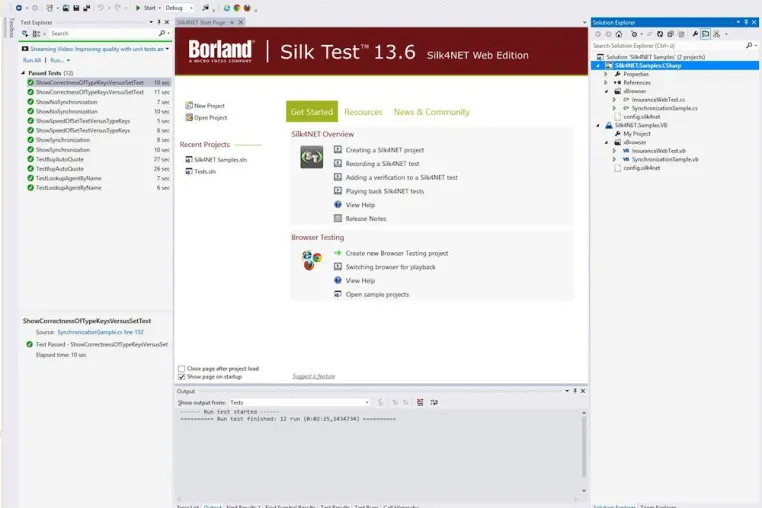Viewport: 762px width, 508px height.
Task: Click the Suggest a feature link
Action: (313, 376)
